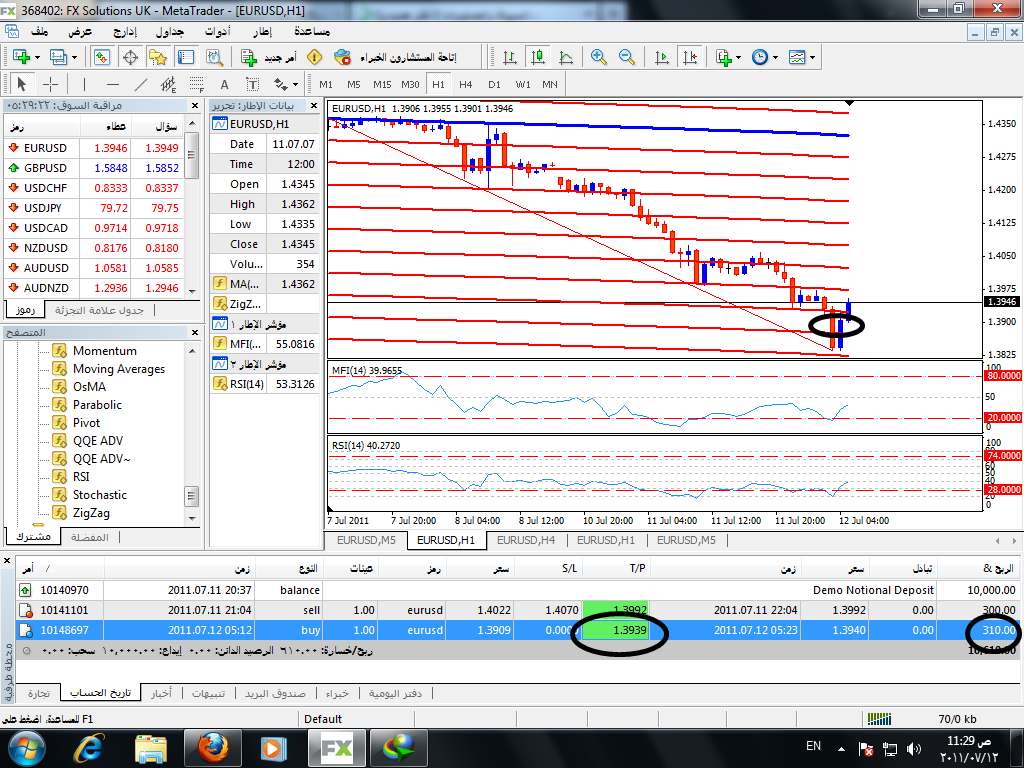Select the cursor arrow tool
The image size is (1024, 768).
pos(22,84)
